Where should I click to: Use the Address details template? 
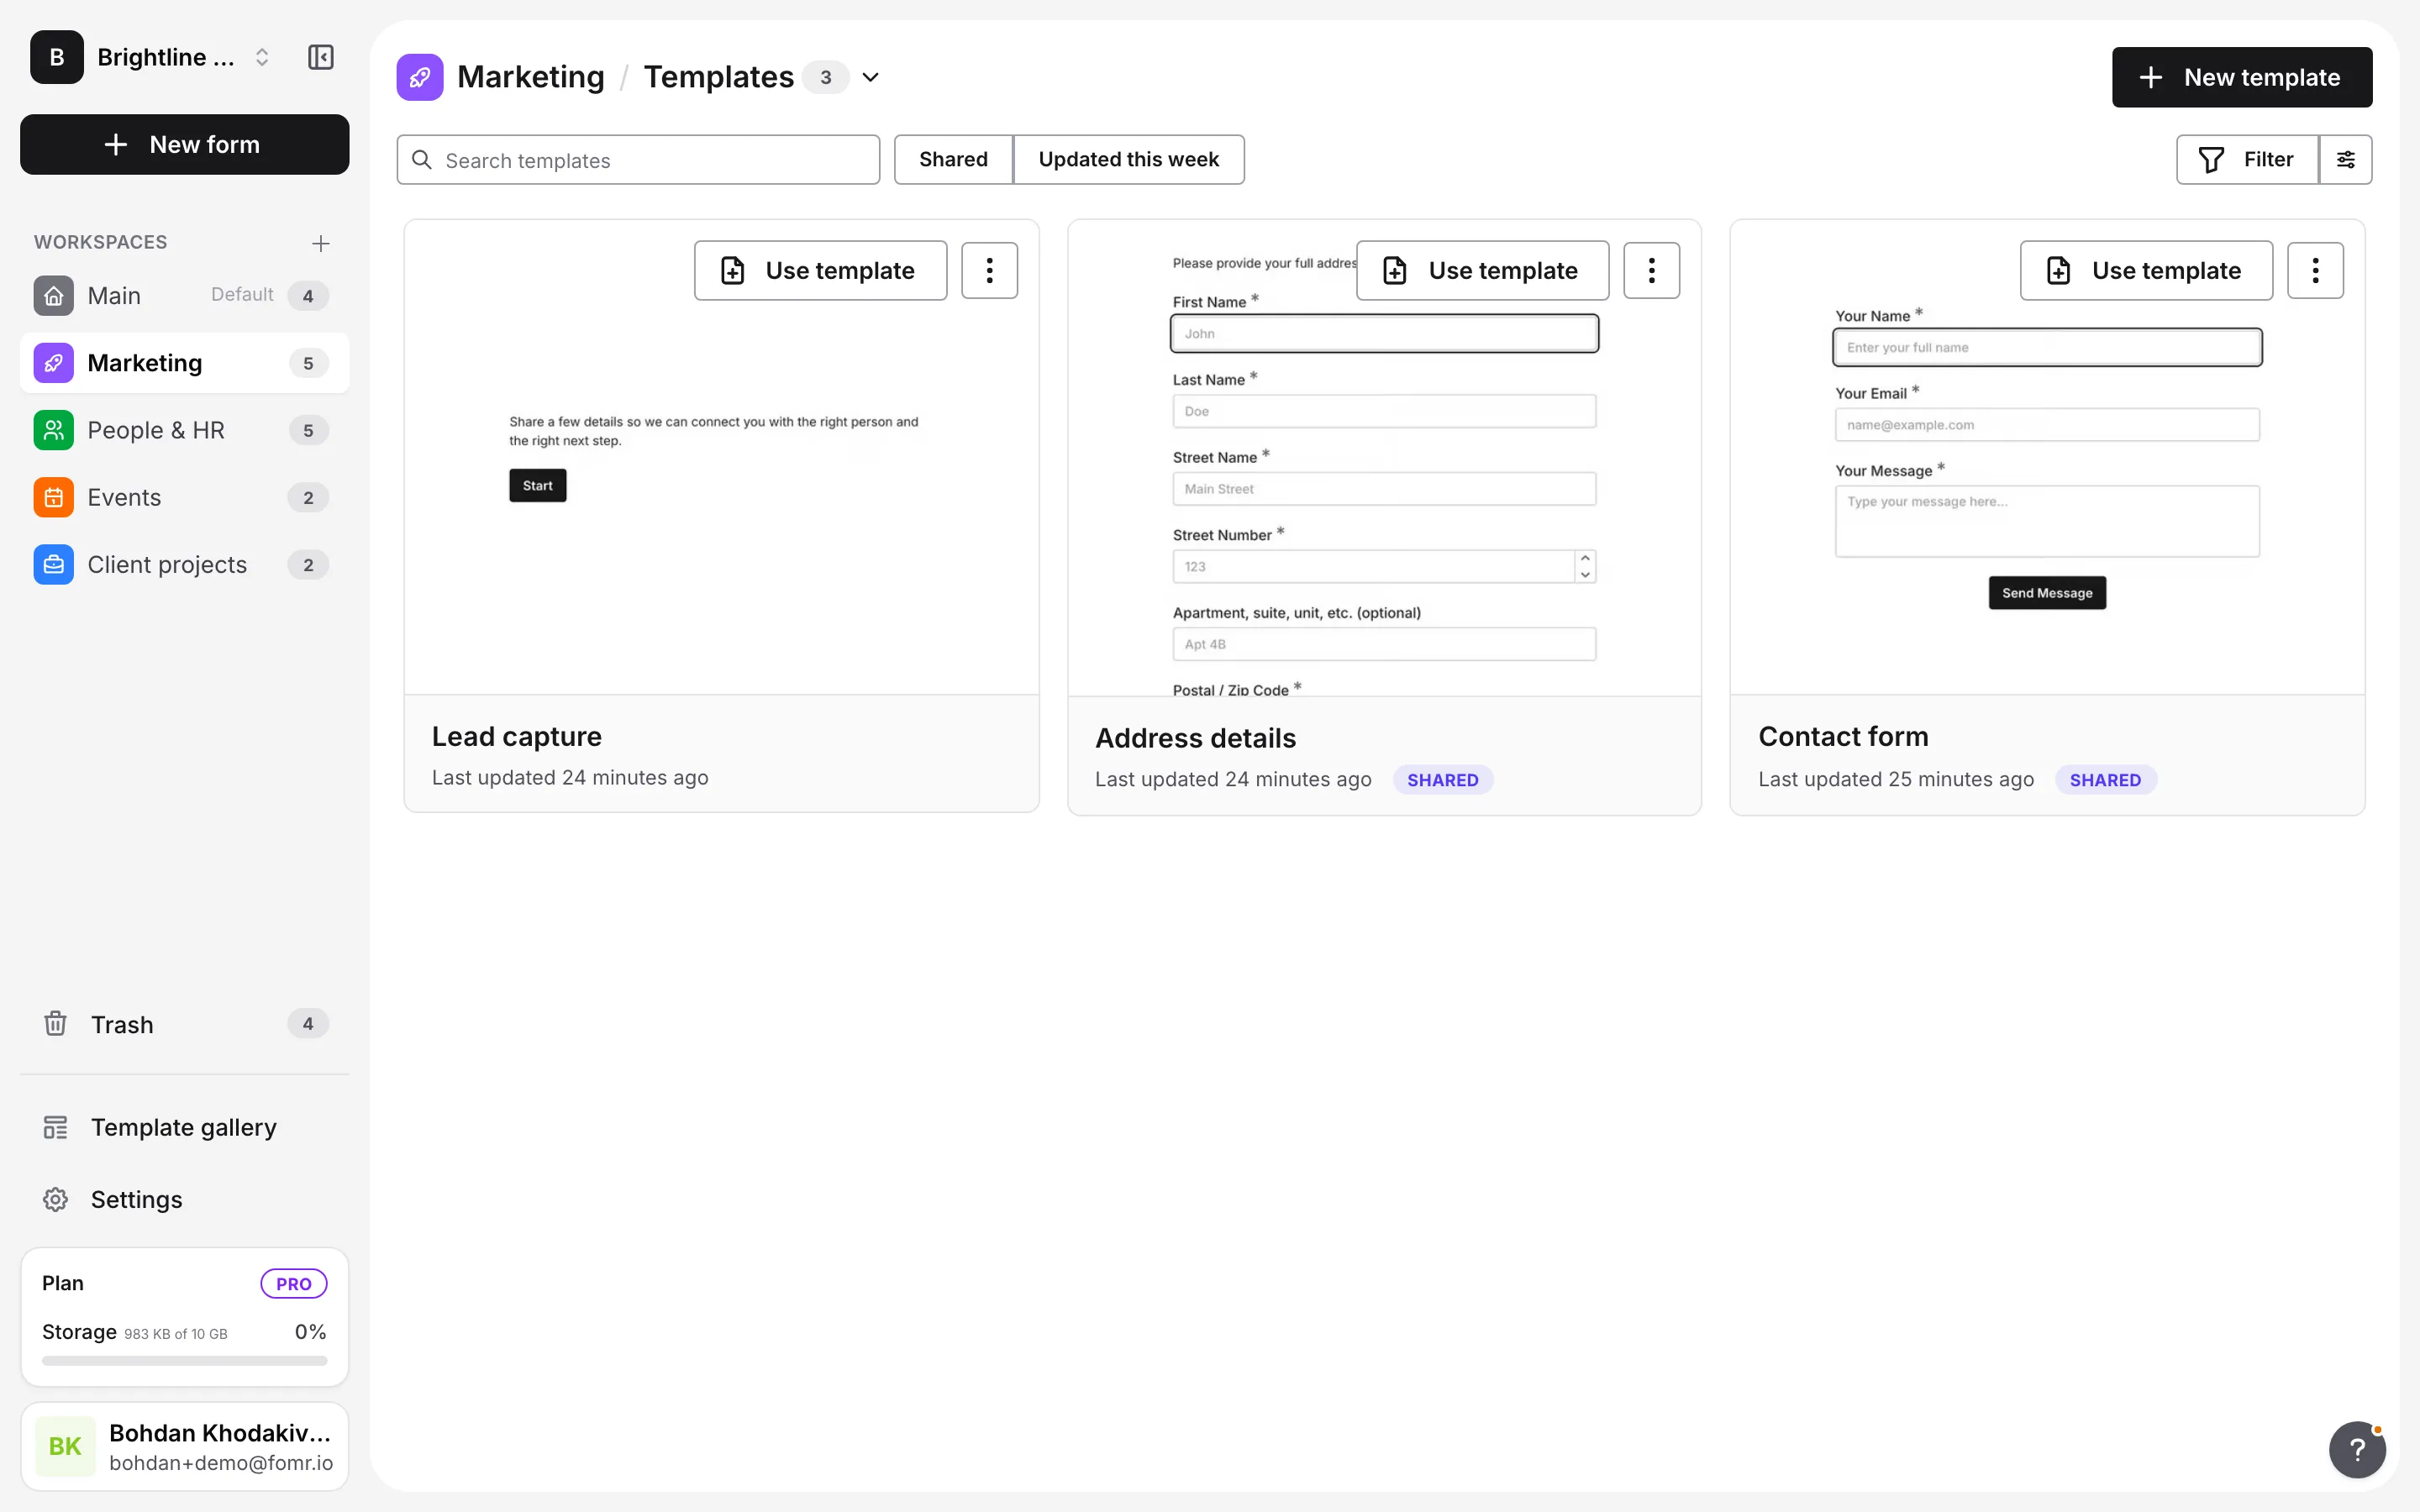point(1483,270)
